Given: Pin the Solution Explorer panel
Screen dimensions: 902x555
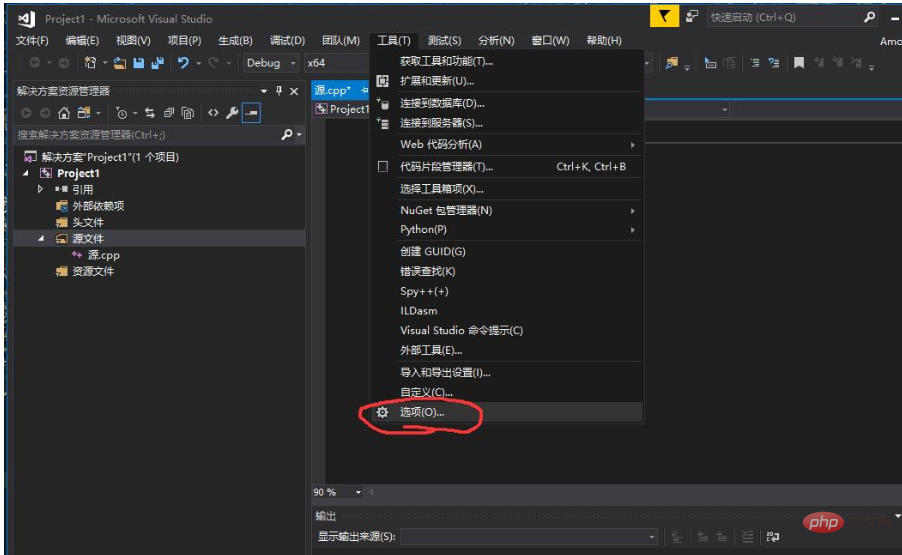Looking at the screenshot, I should (x=279, y=91).
